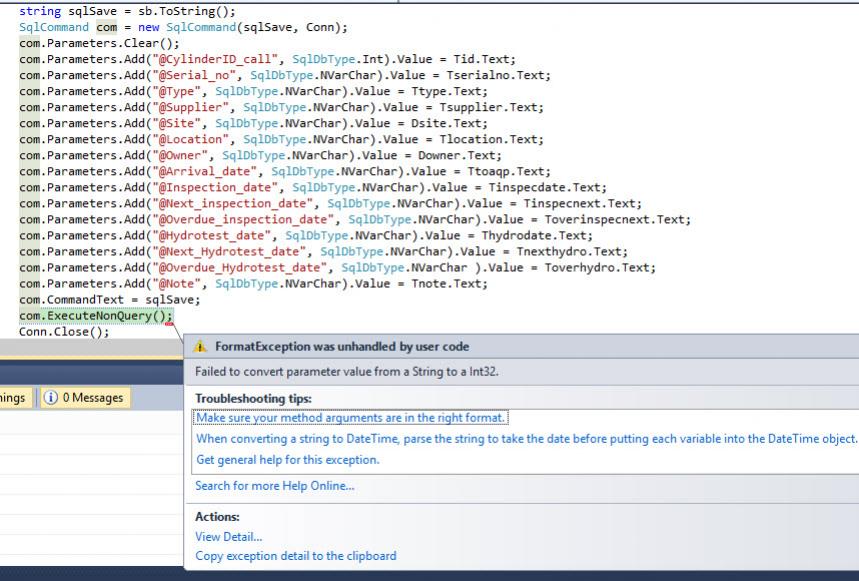The image size is (859, 581).
Task: Click "Get general help for this exception"
Action: coord(287,460)
